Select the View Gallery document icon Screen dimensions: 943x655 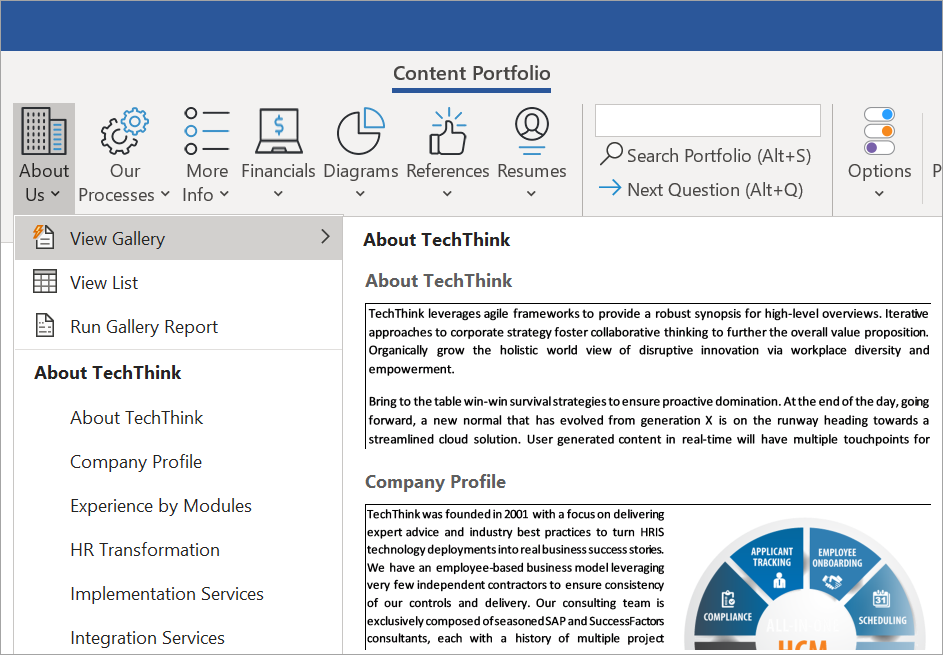pyautogui.click(x=44, y=238)
